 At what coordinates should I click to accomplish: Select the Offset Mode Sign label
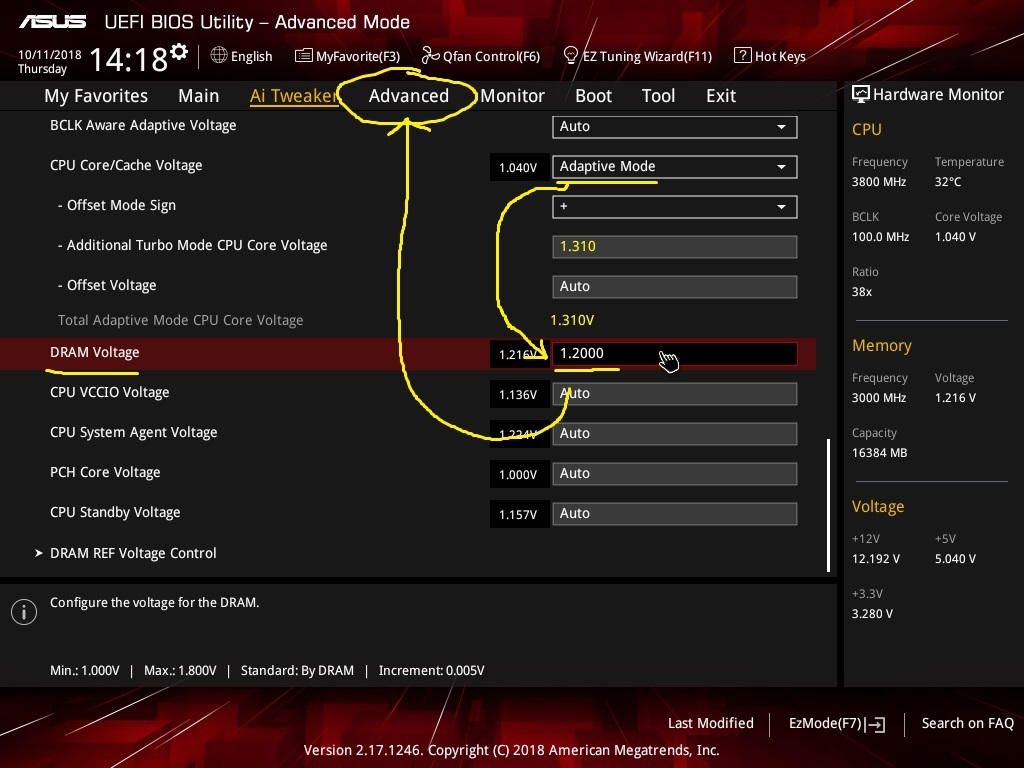click(117, 206)
